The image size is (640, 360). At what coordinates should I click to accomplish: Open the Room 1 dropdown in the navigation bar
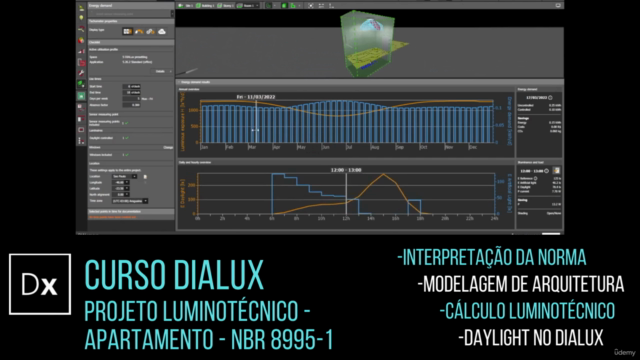tap(247, 6)
